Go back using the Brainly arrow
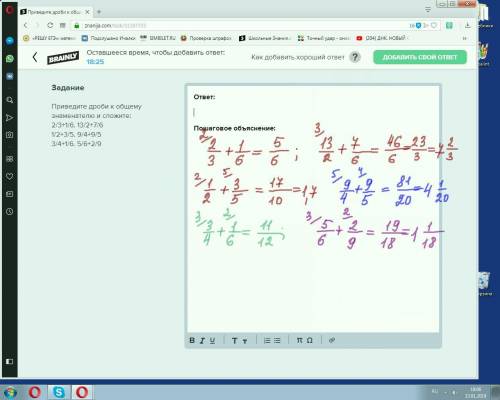 point(35,57)
